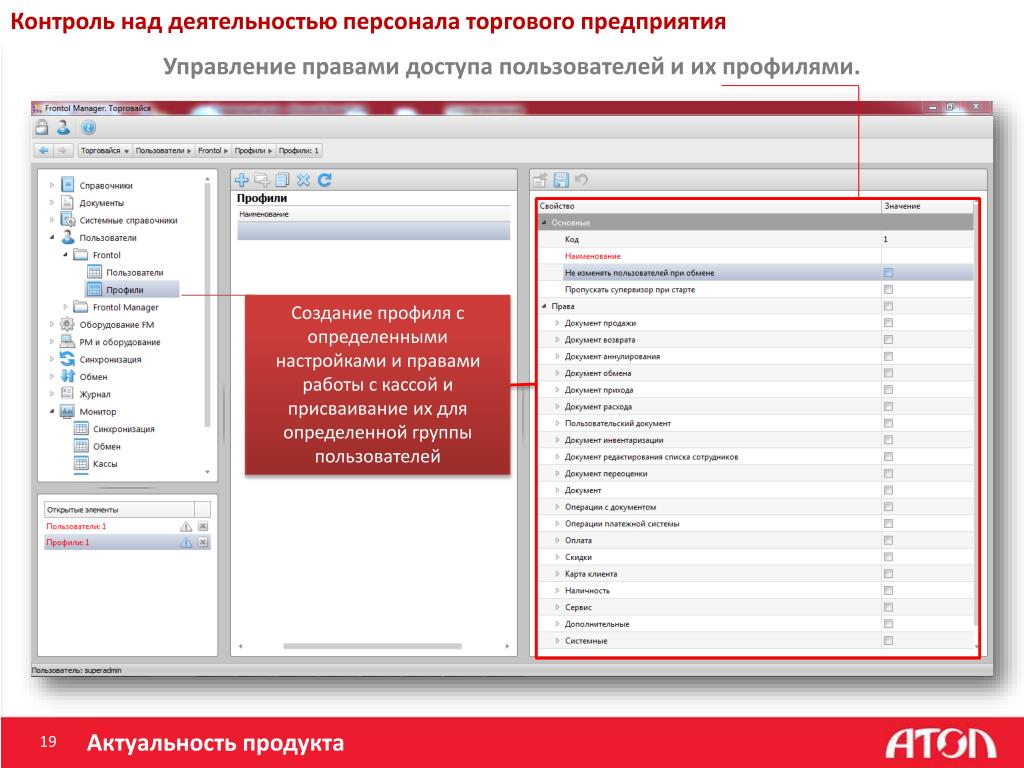
Task: Click the Свойство column header
Action: (x=709, y=206)
